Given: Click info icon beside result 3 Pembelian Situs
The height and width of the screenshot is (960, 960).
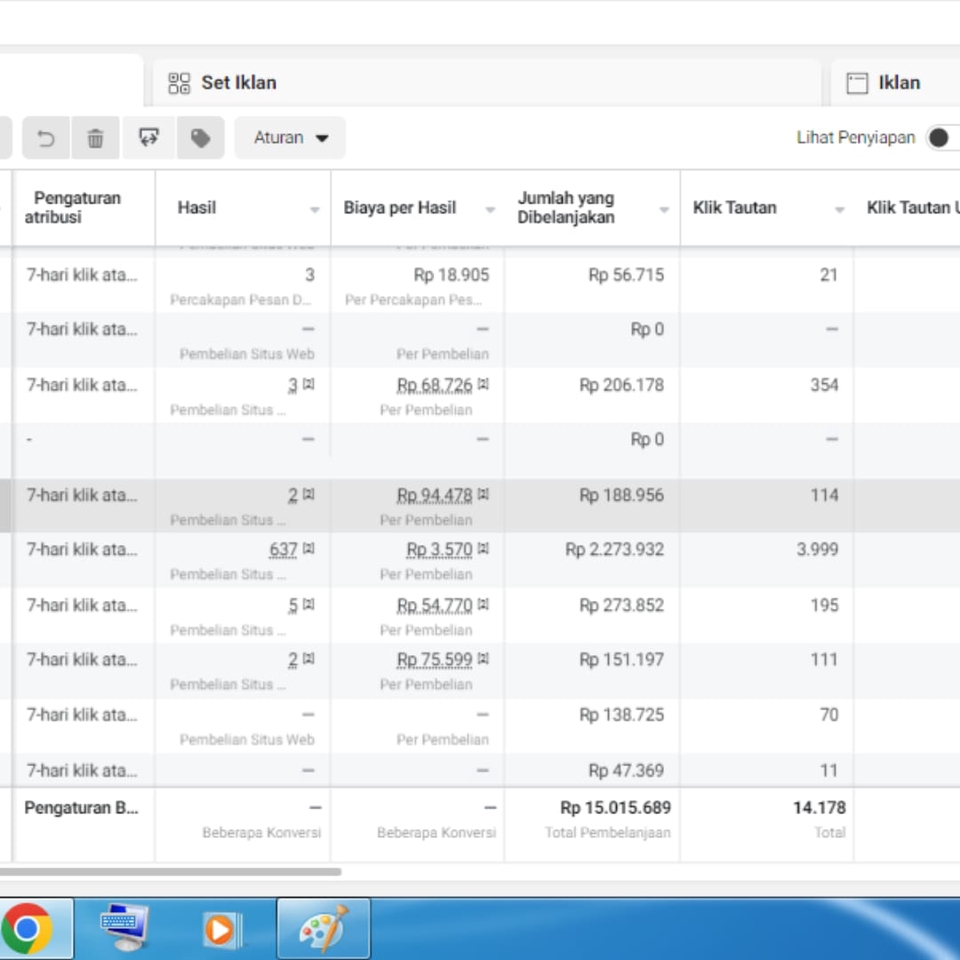Looking at the screenshot, I should [x=309, y=384].
